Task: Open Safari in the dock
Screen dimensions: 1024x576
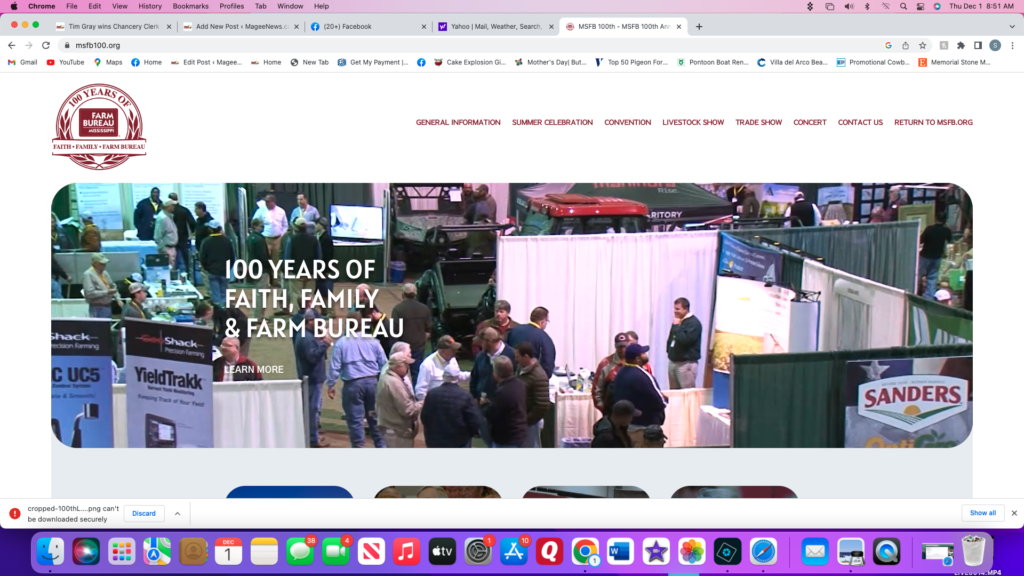Action: (x=763, y=551)
